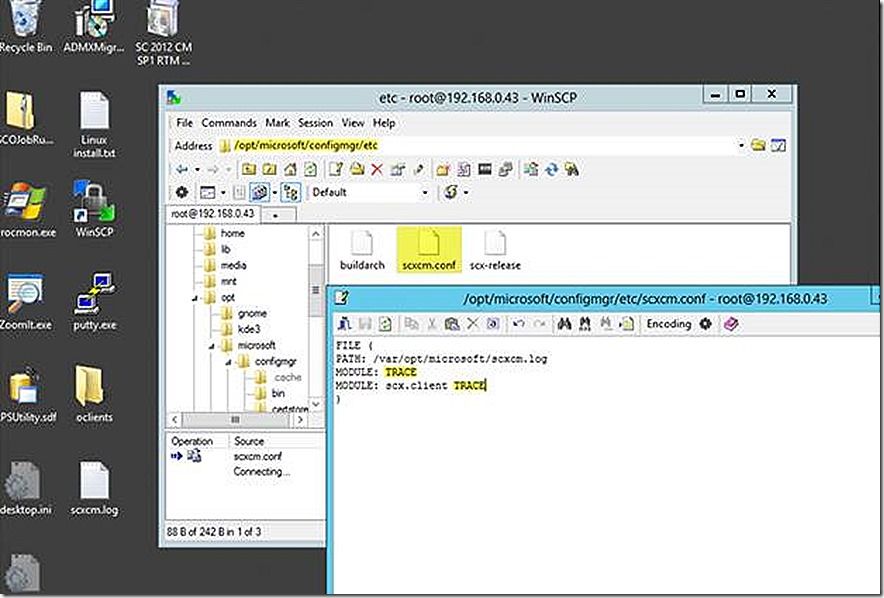
Task: Collapse the configmgr tree node
Action: pyautogui.click(x=228, y=362)
